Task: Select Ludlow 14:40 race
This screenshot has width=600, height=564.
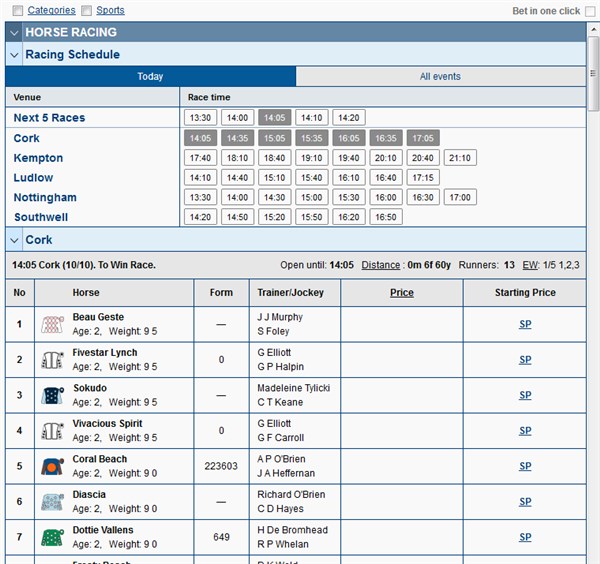Action: [x=238, y=178]
